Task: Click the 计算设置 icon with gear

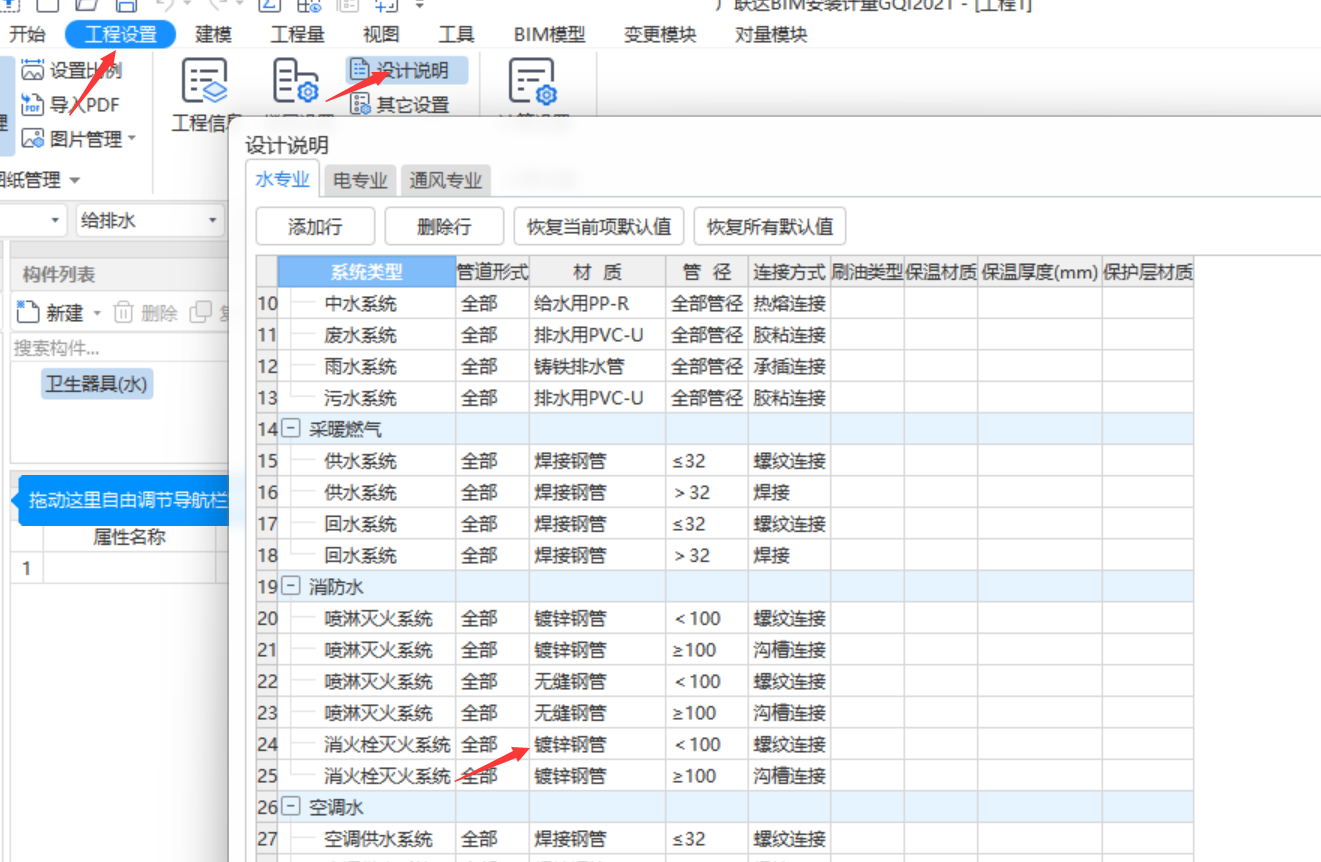Action: [533, 82]
